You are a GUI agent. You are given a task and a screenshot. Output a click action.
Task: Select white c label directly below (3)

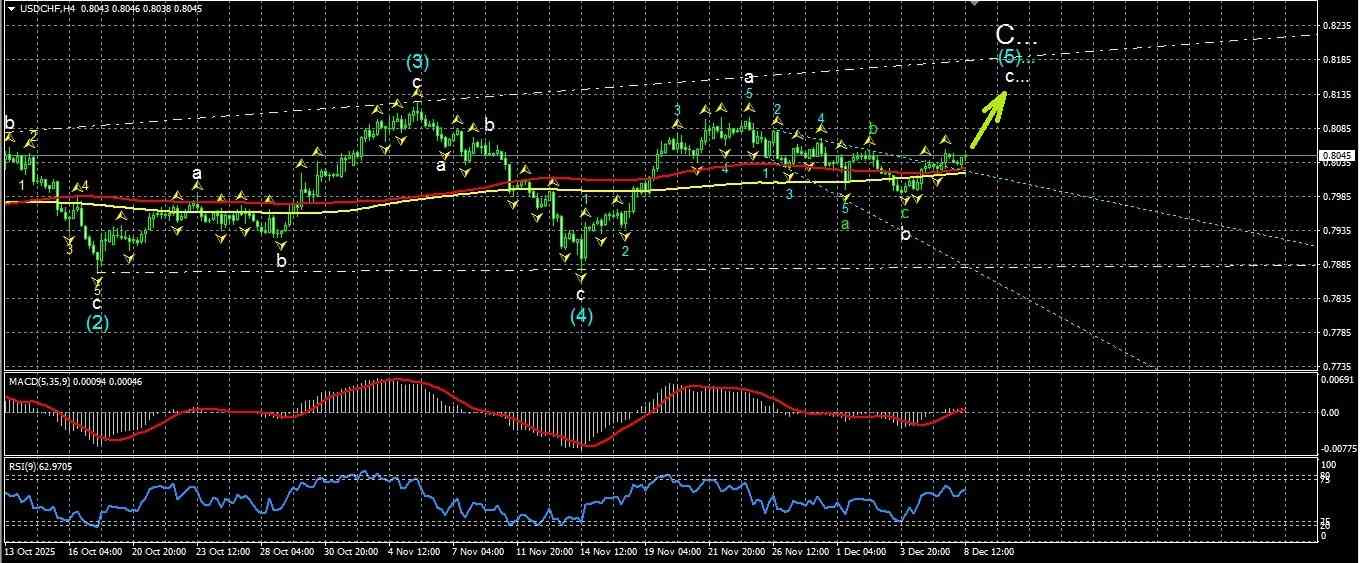click(416, 82)
